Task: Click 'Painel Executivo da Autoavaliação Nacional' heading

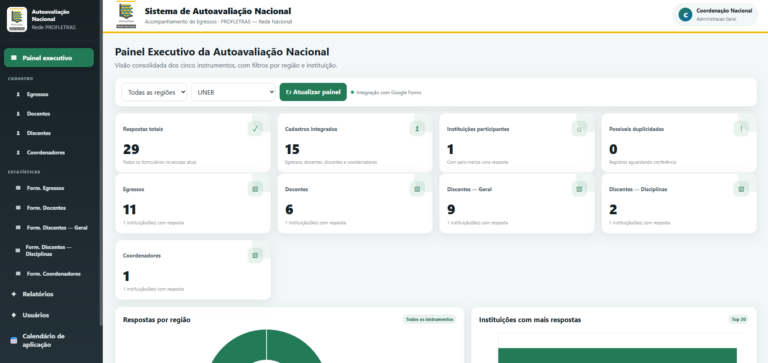Action: (x=222, y=52)
